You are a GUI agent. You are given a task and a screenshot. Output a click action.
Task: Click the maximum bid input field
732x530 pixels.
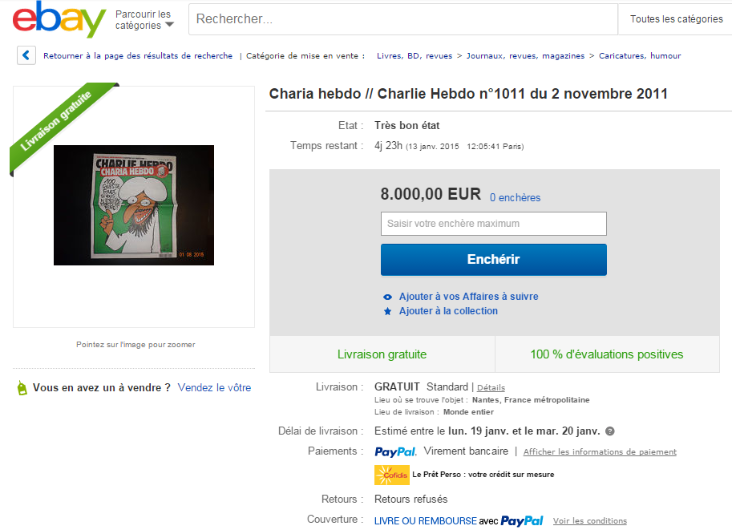click(x=493, y=224)
